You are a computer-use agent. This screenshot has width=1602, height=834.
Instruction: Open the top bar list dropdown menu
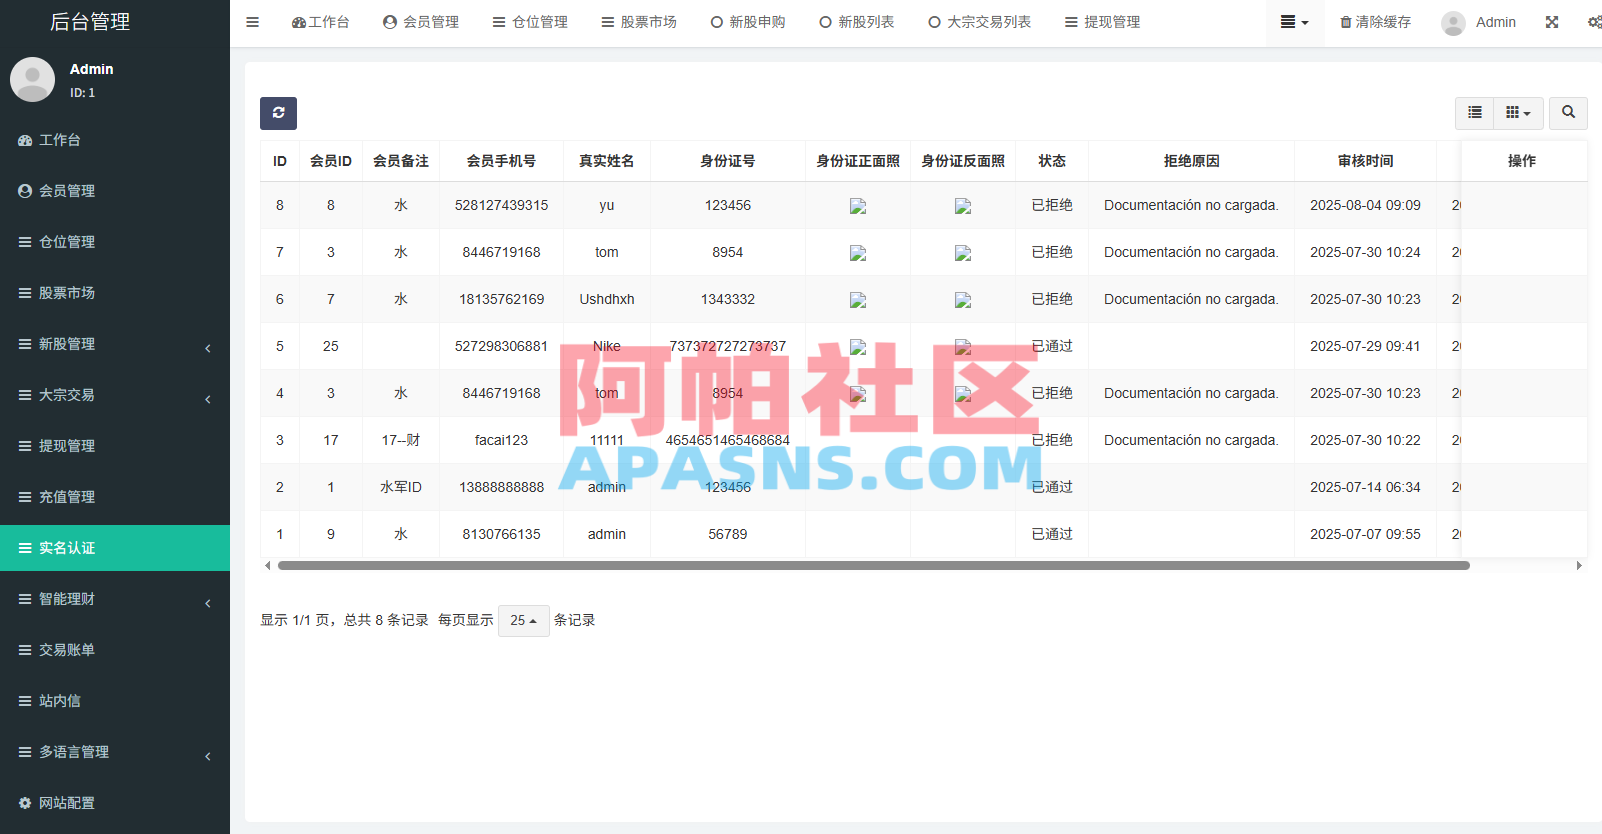1294,22
